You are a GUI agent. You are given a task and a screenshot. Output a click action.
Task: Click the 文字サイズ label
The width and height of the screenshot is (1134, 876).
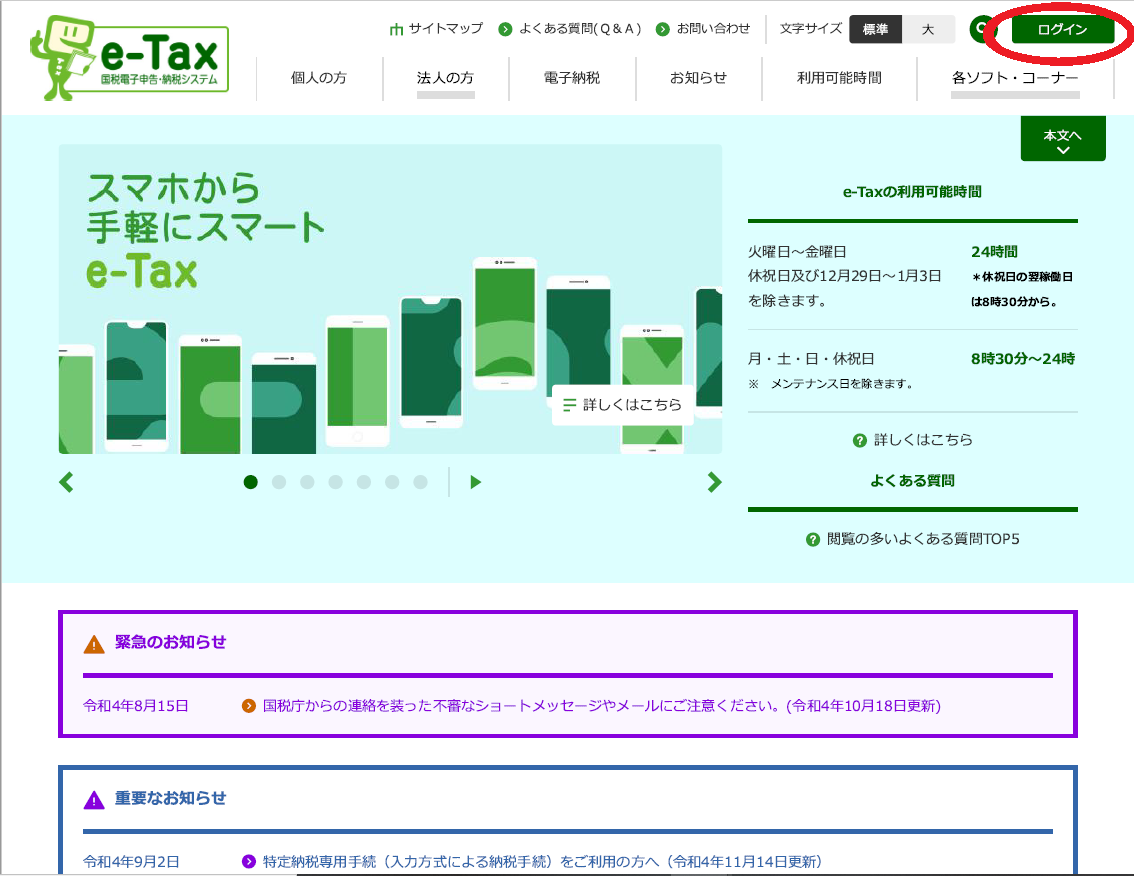(x=811, y=29)
